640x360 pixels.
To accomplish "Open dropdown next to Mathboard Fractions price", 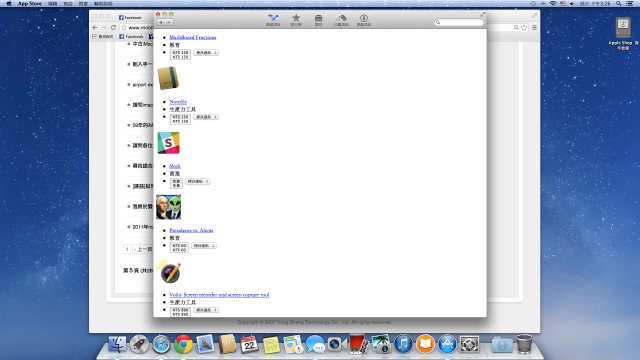I will (206, 53).
